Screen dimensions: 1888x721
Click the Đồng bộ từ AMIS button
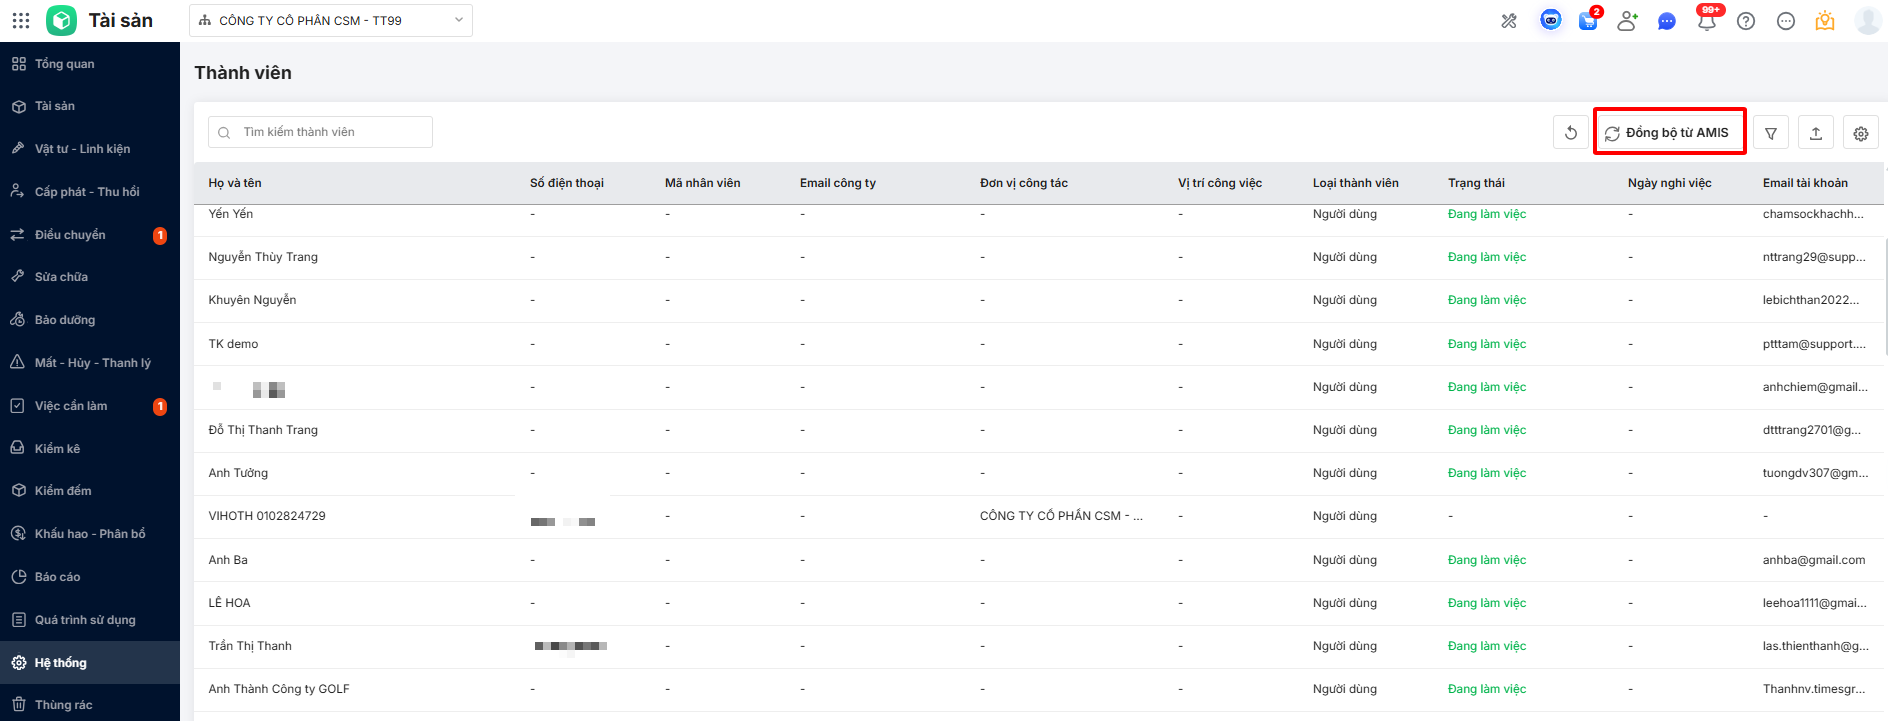tap(1669, 132)
